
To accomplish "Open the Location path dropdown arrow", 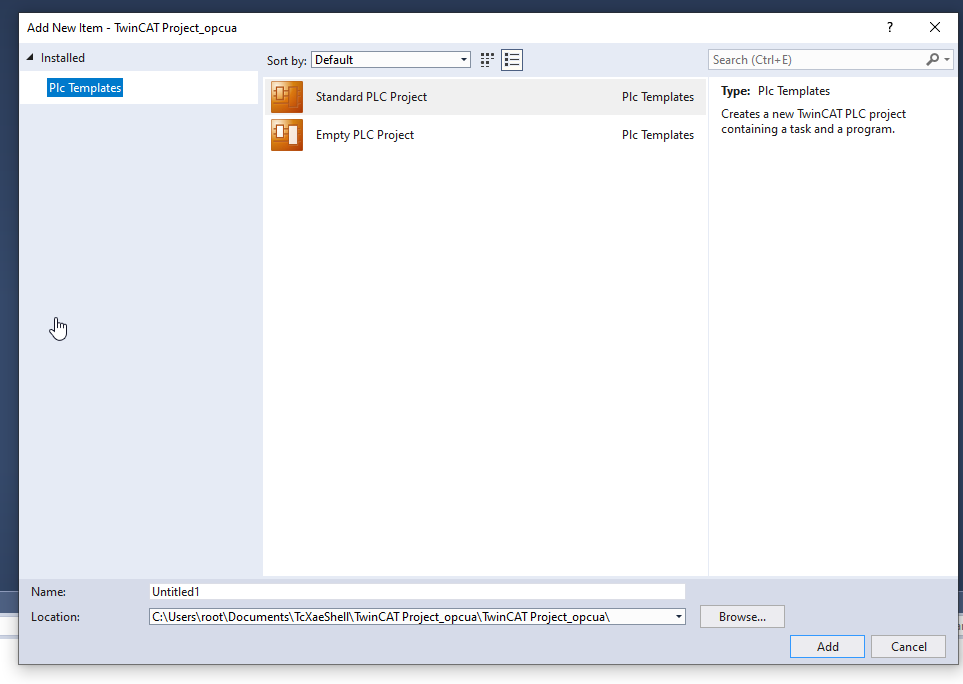I will pyautogui.click(x=678, y=616).
